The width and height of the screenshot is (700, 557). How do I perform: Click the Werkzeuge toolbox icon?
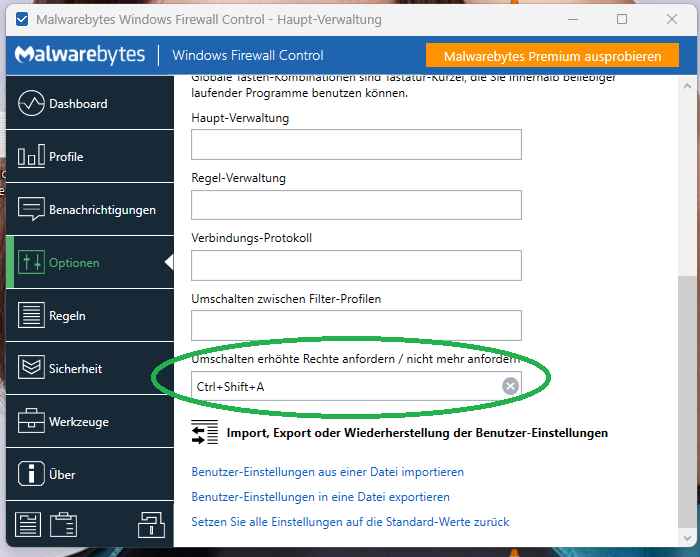tap(31, 420)
